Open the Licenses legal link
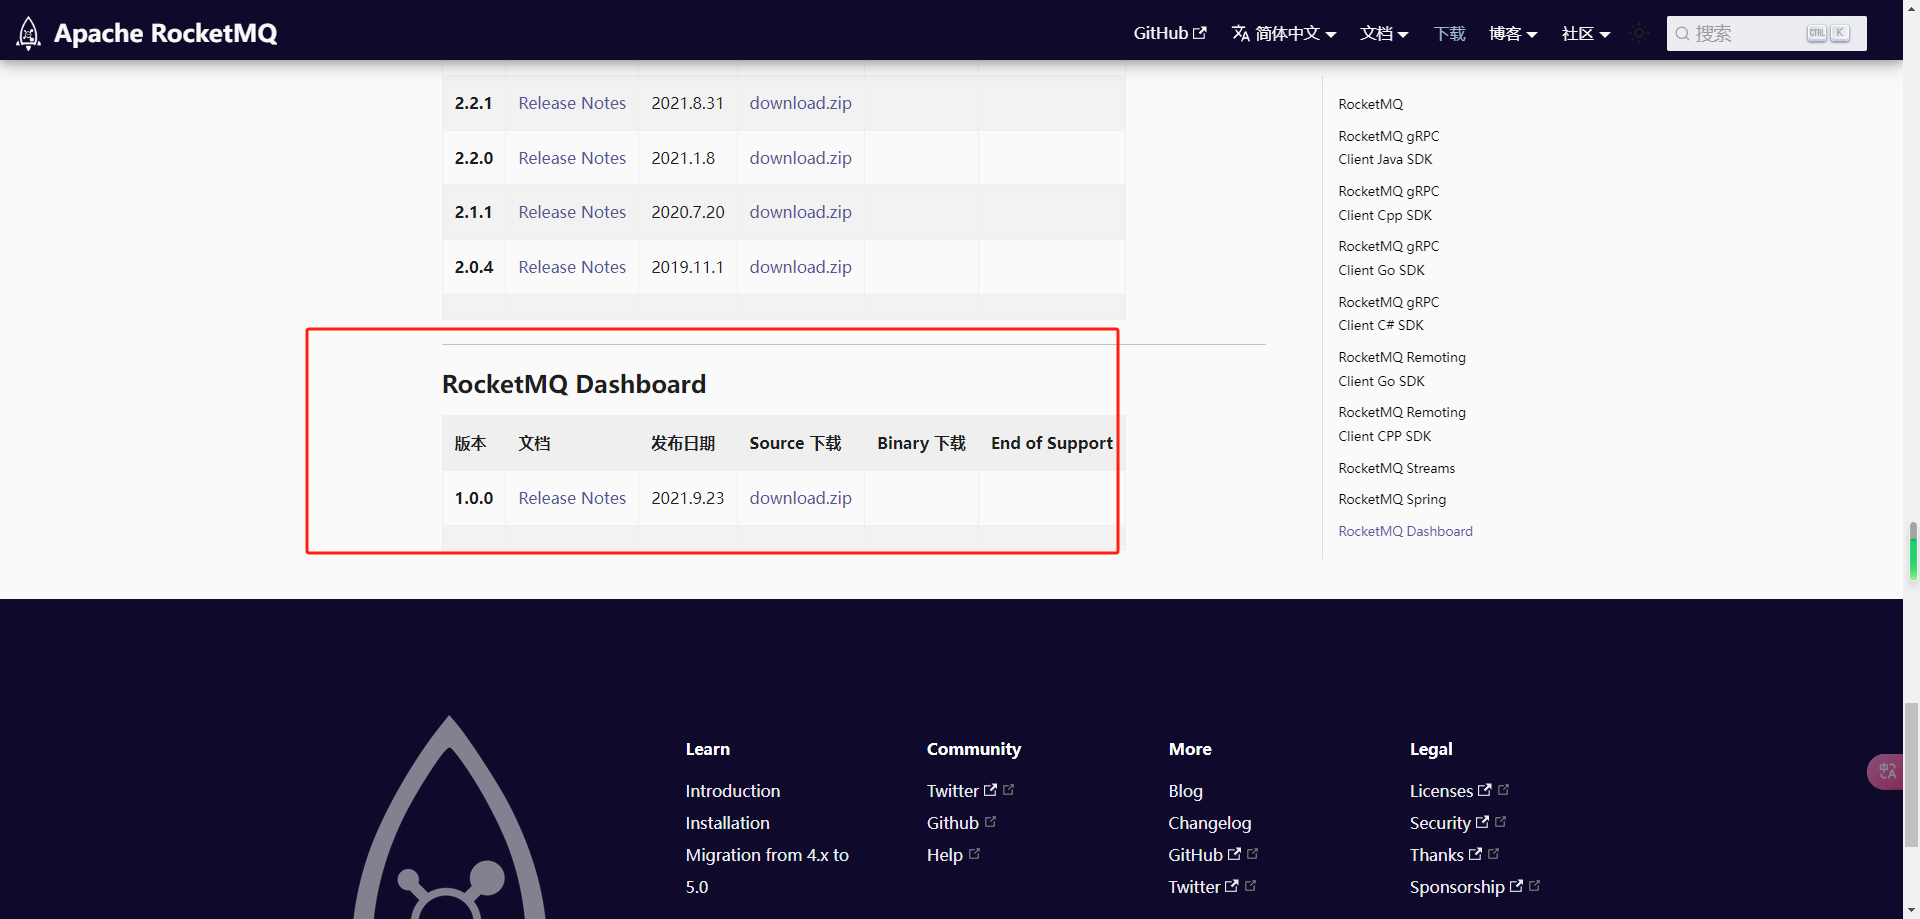Viewport: 1920px width, 919px height. pos(1451,791)
